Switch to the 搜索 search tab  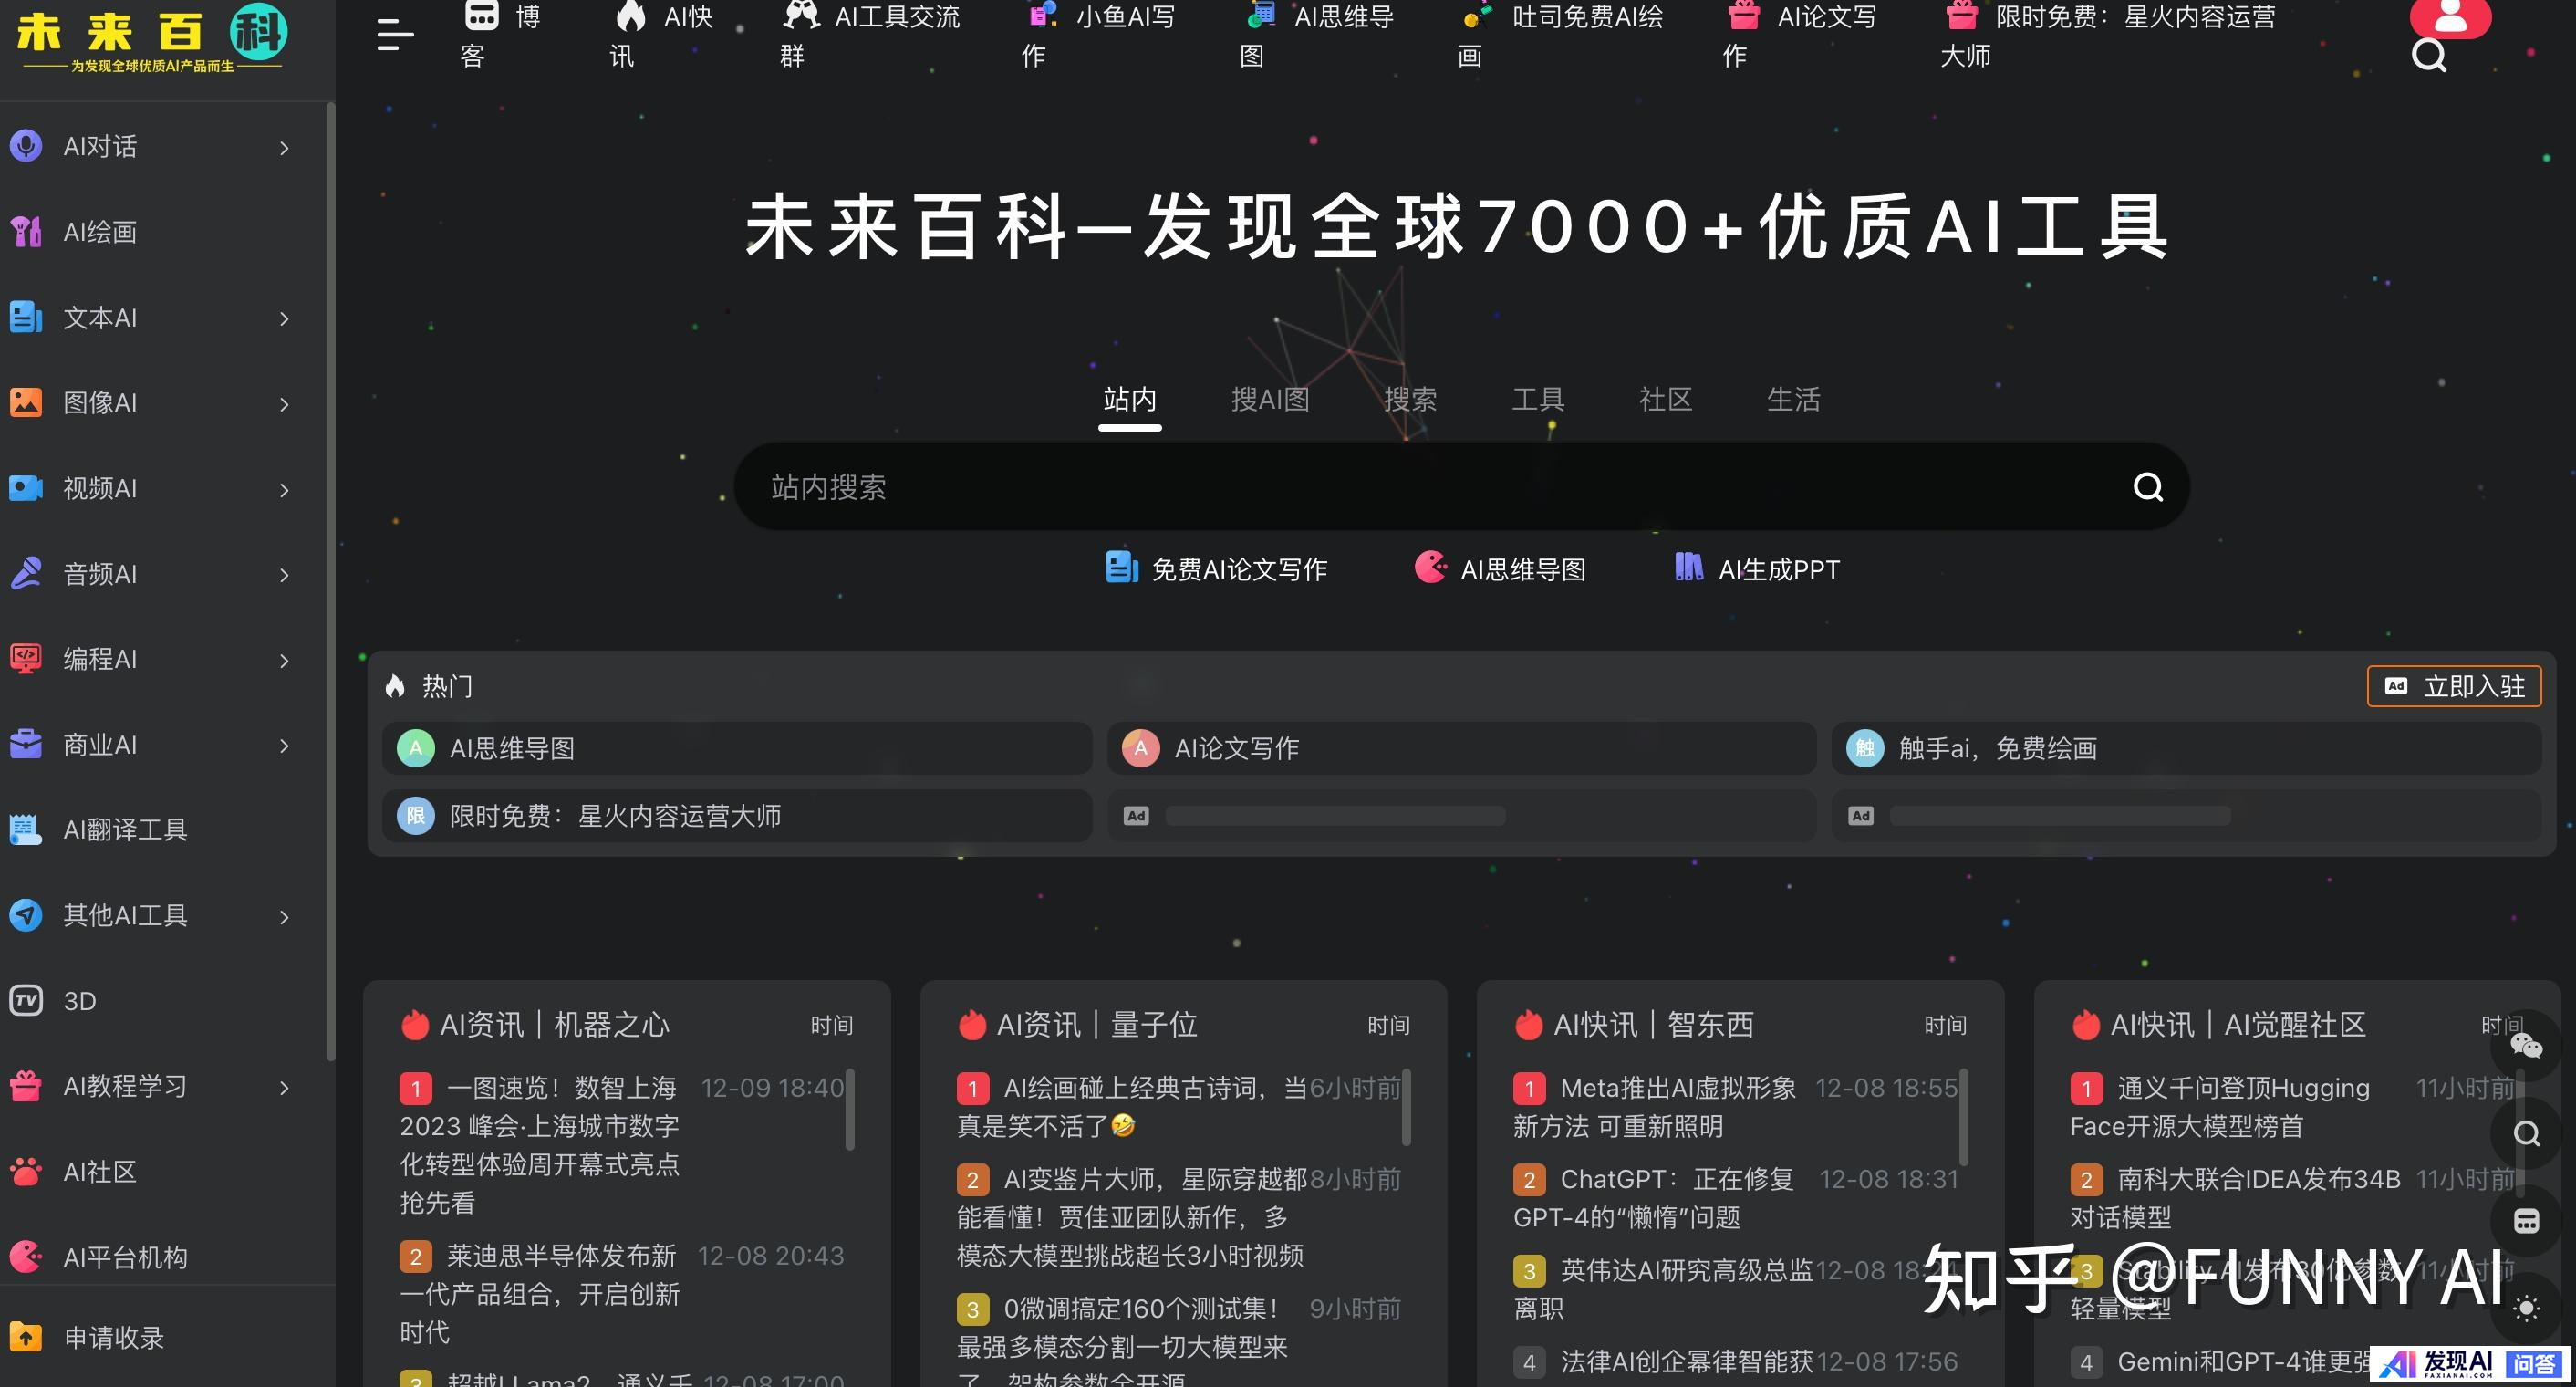coord(1410,399)
